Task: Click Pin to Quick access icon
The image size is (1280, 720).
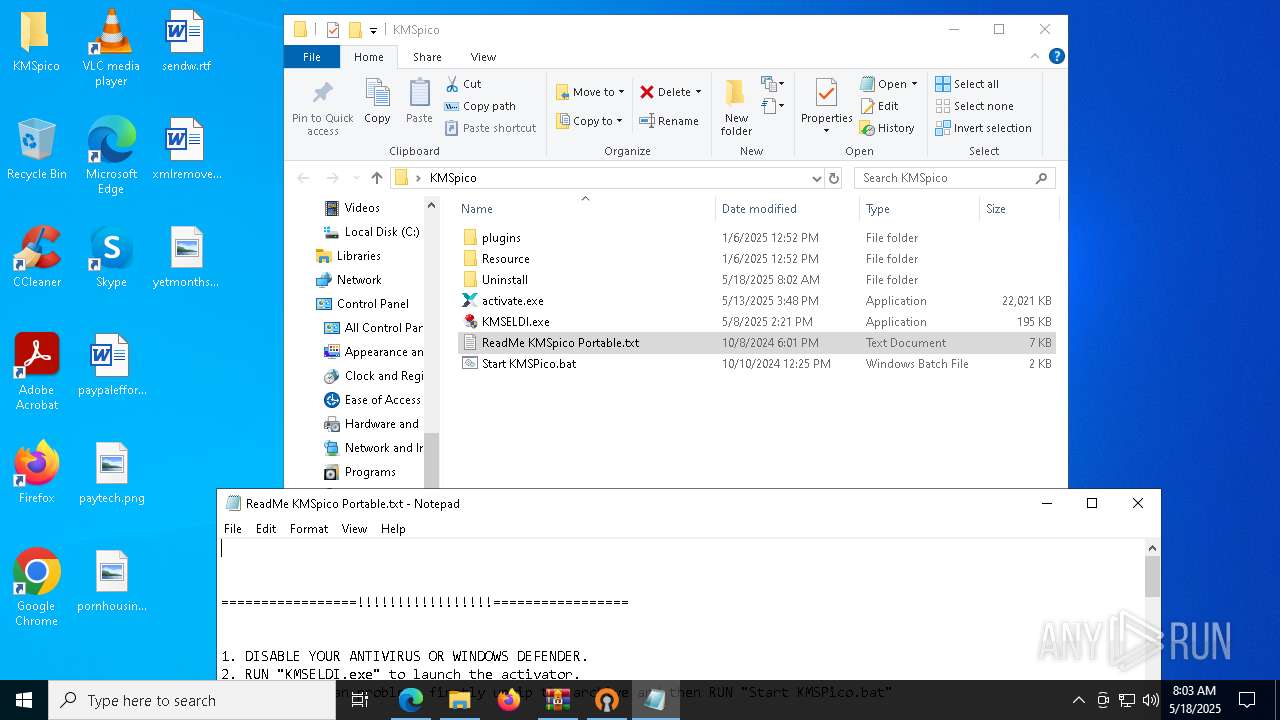Action: click(322, 108)
